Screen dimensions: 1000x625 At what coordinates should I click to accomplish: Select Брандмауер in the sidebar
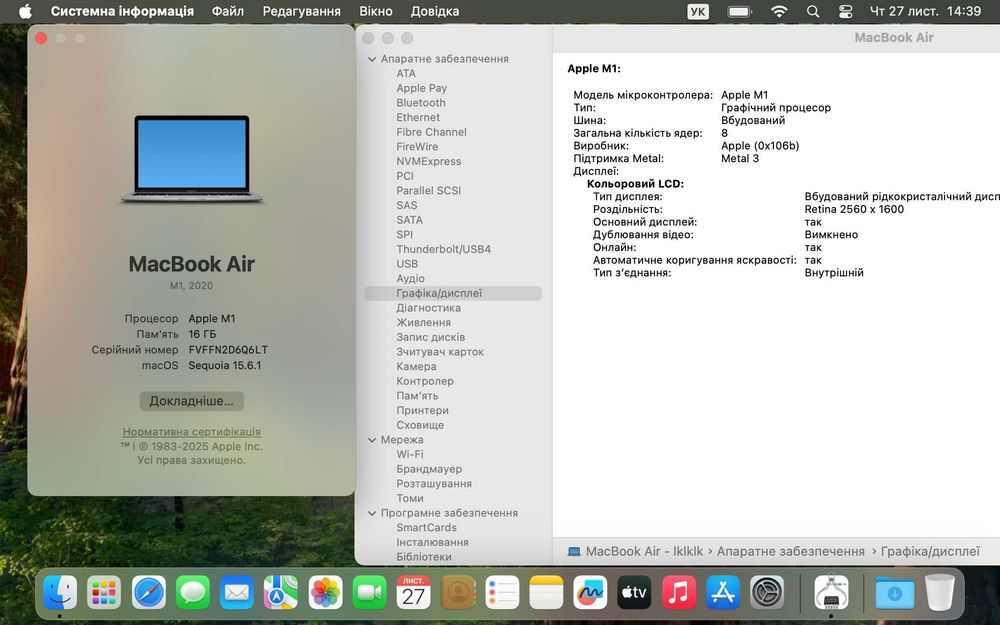pyautogui.click(x=429, y=469)
